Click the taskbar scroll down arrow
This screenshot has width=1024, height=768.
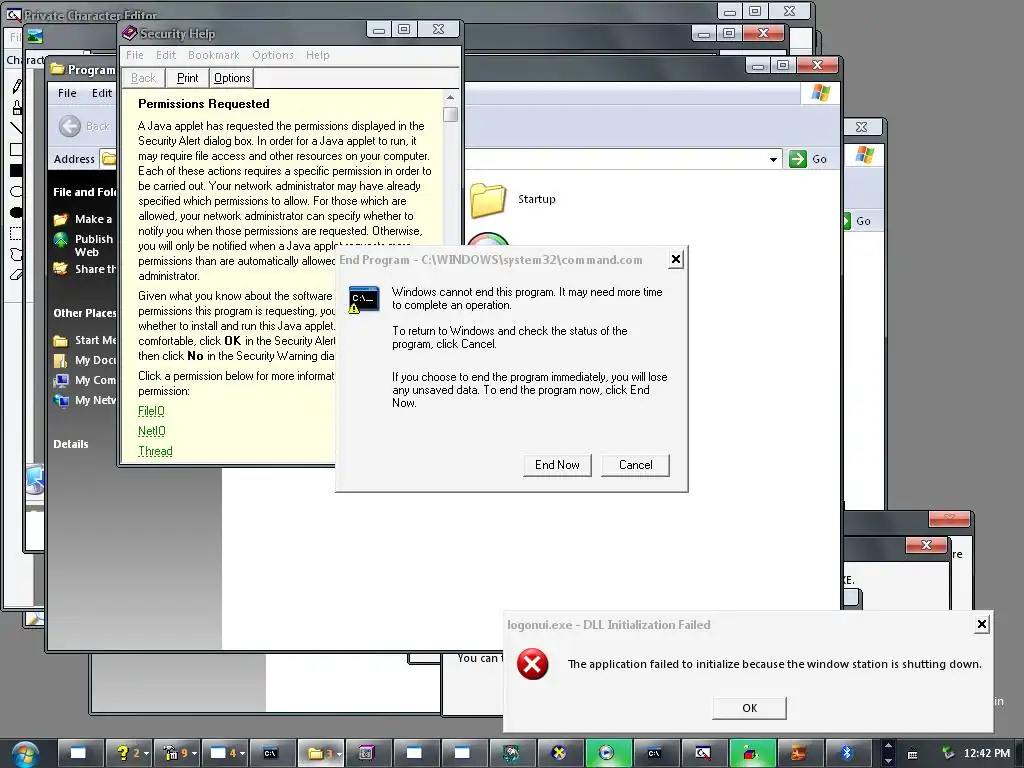[888, 761]
